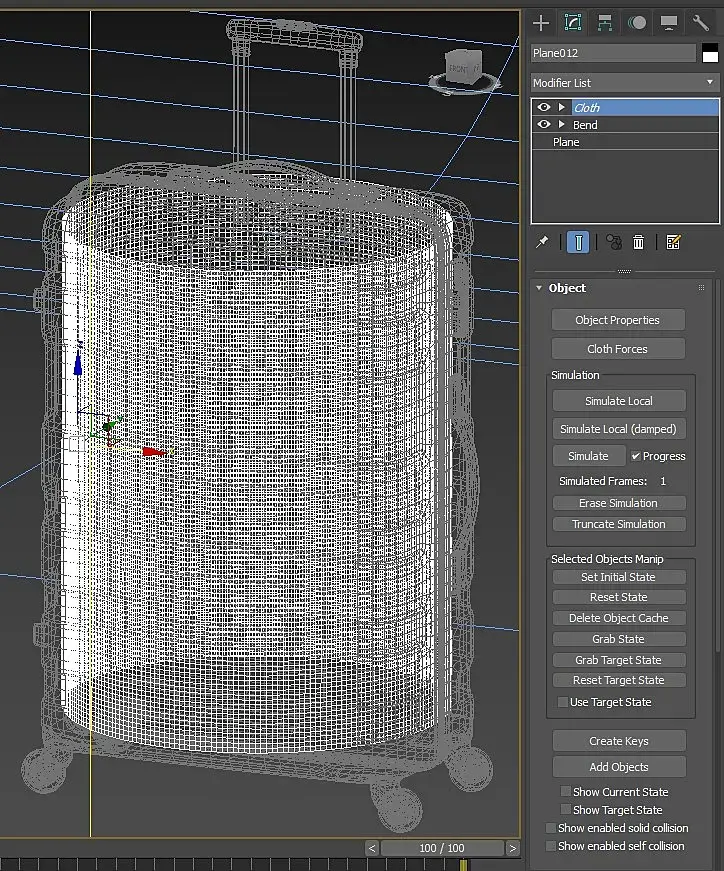Click the object color swatch
The image size is (724, 871).
click(x=710, y=53)
